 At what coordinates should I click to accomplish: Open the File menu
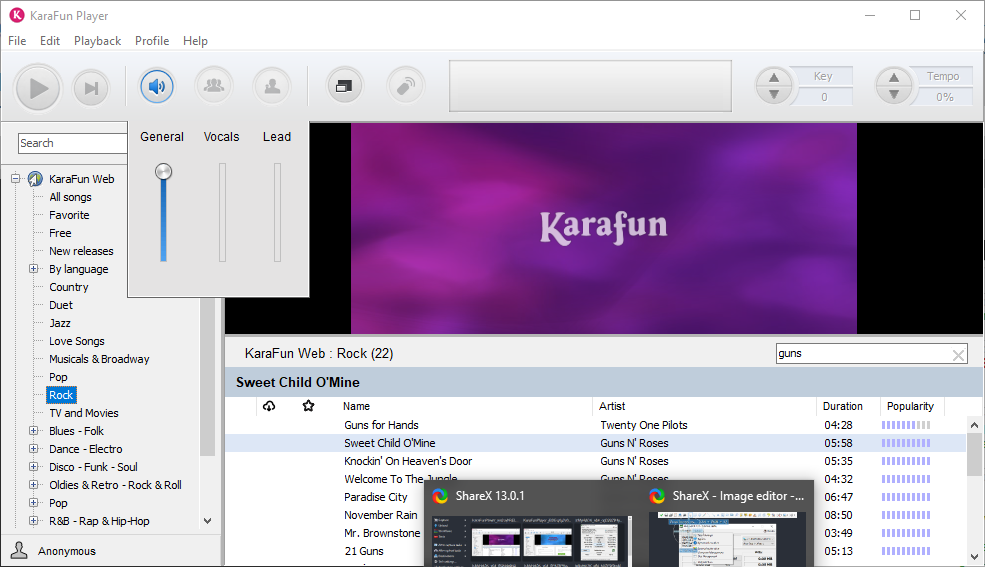click(x=17, y=41)
